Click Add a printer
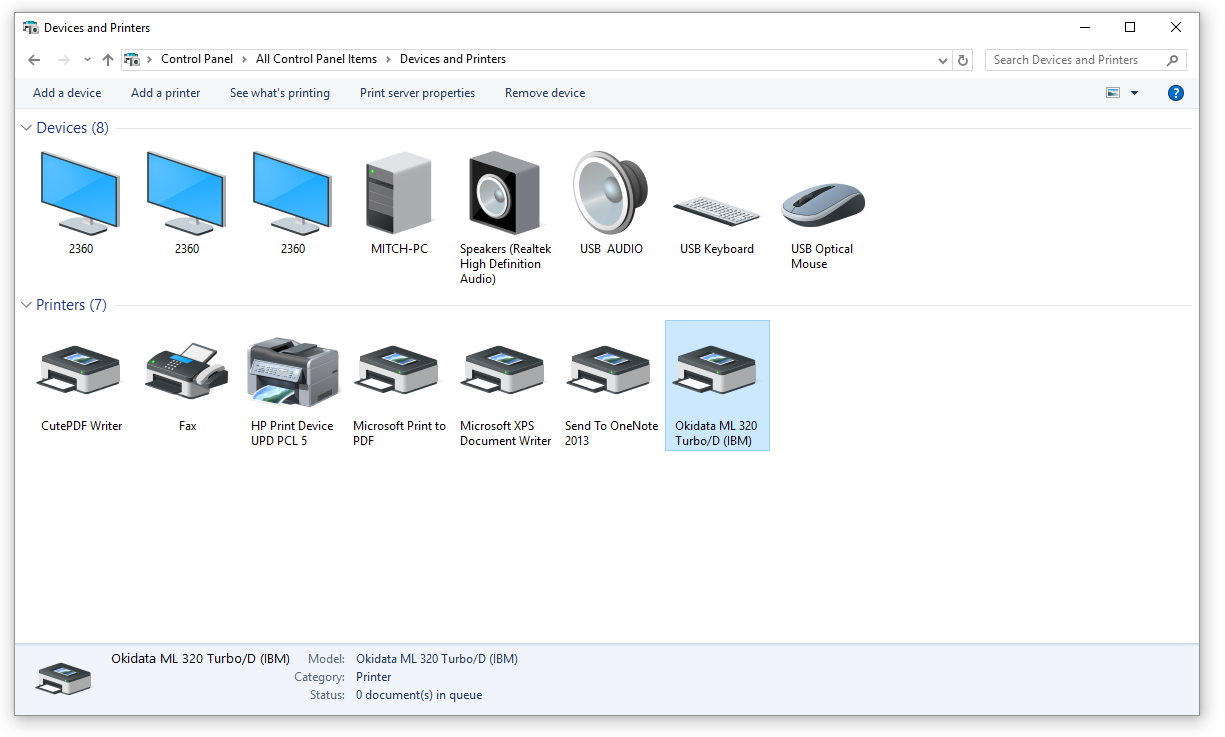The height and width of the screenshot is (737, 1225). [166, 93]
